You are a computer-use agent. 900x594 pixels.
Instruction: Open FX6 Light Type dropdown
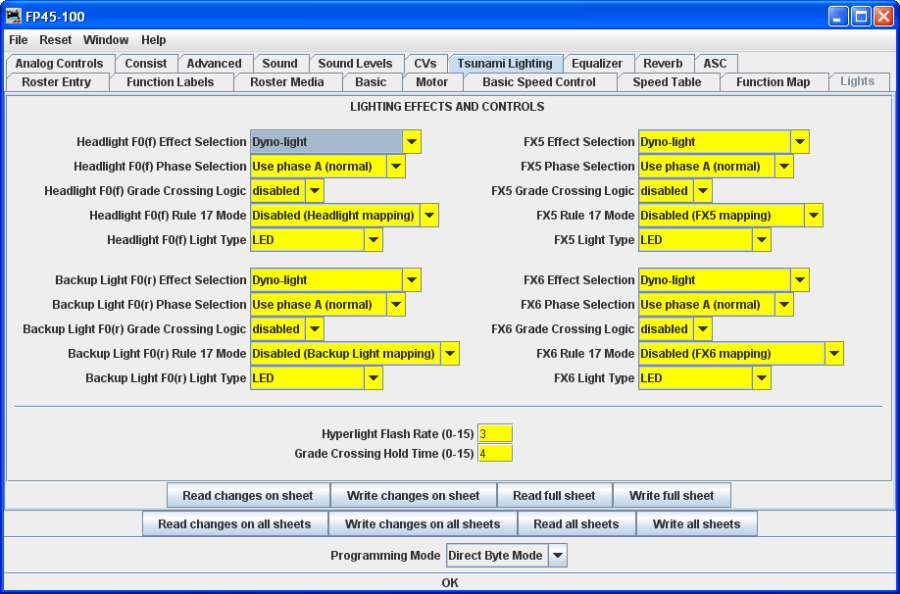coord(762,378)
